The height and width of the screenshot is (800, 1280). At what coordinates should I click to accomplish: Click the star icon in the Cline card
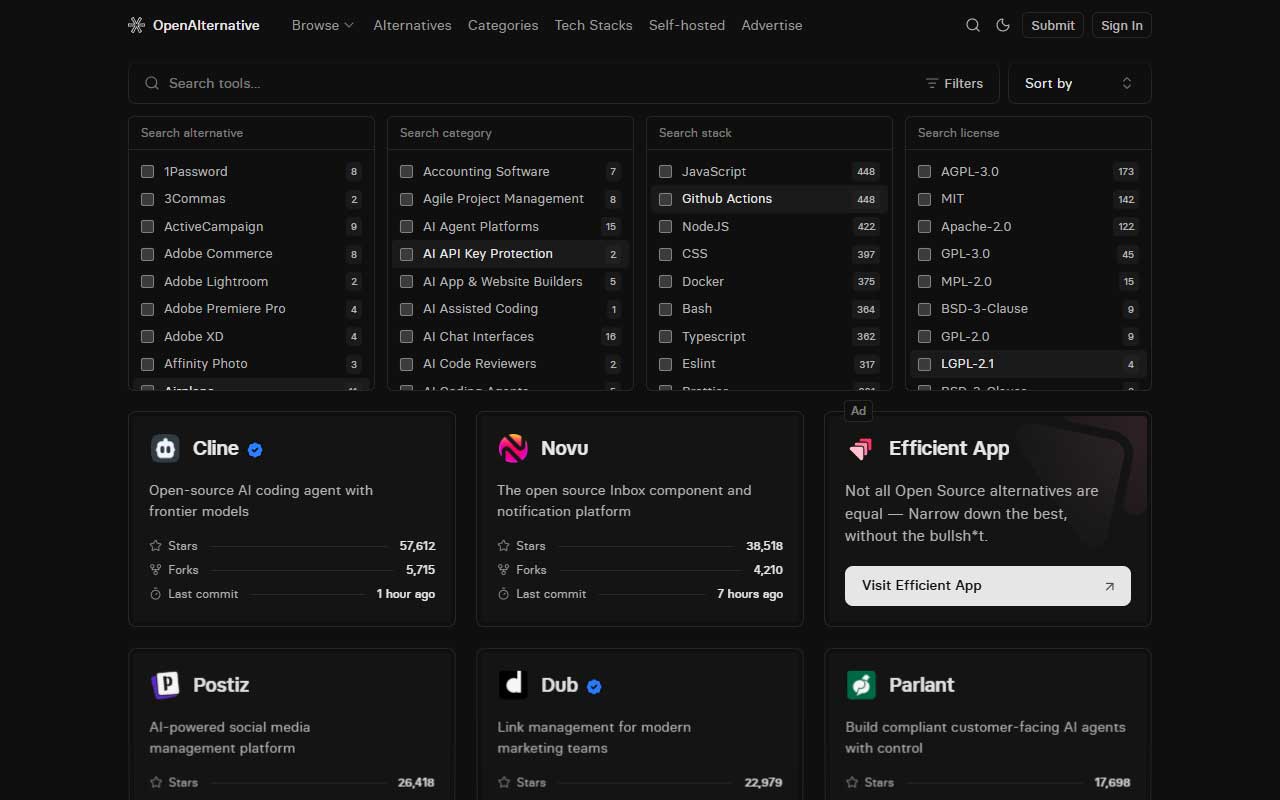pos(155,546)
